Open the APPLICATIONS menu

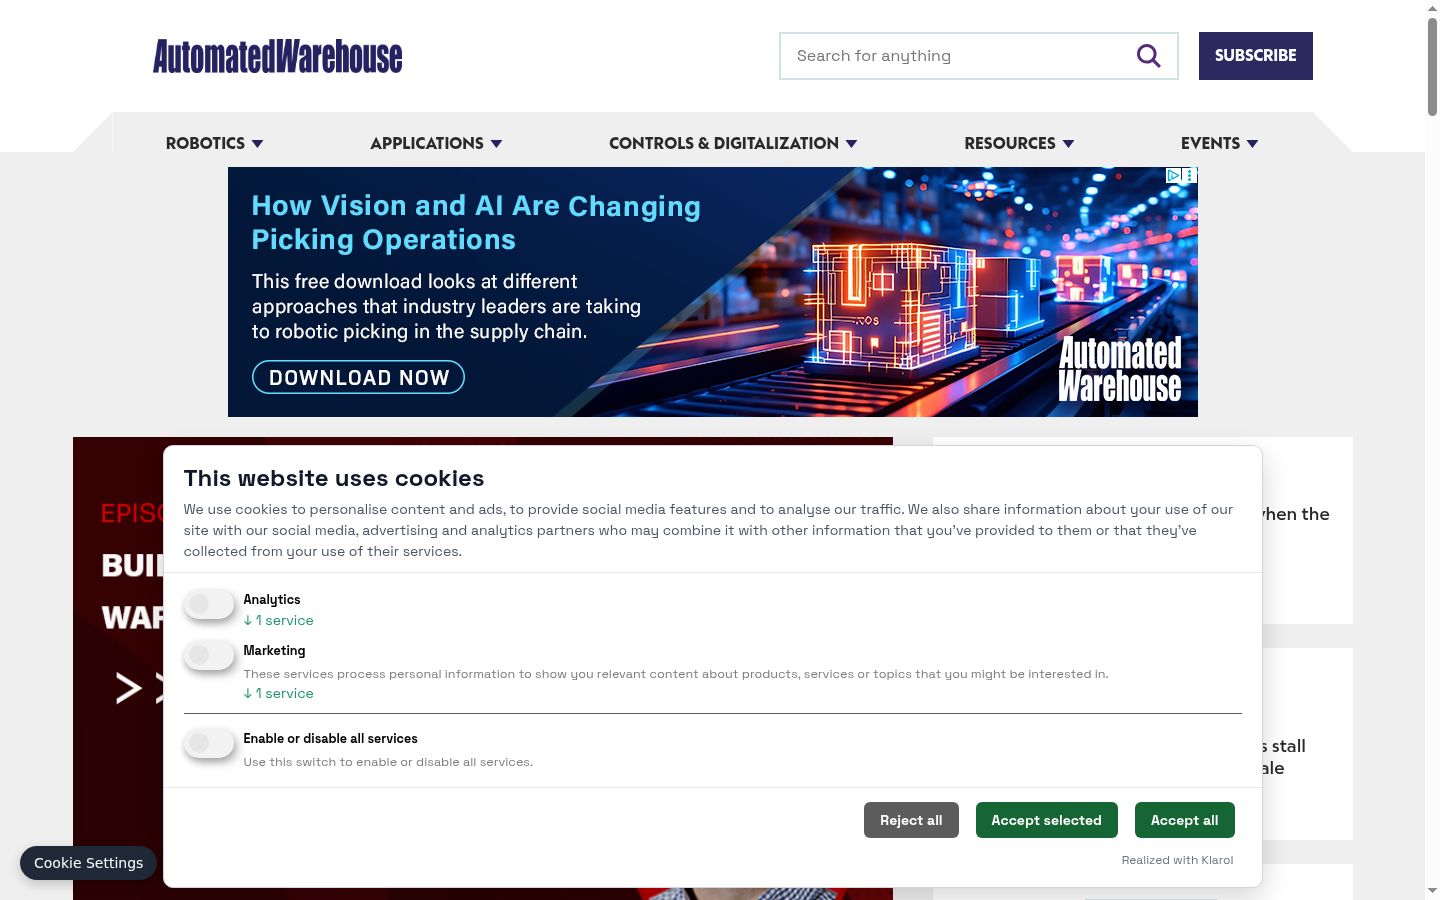[427, 143]
